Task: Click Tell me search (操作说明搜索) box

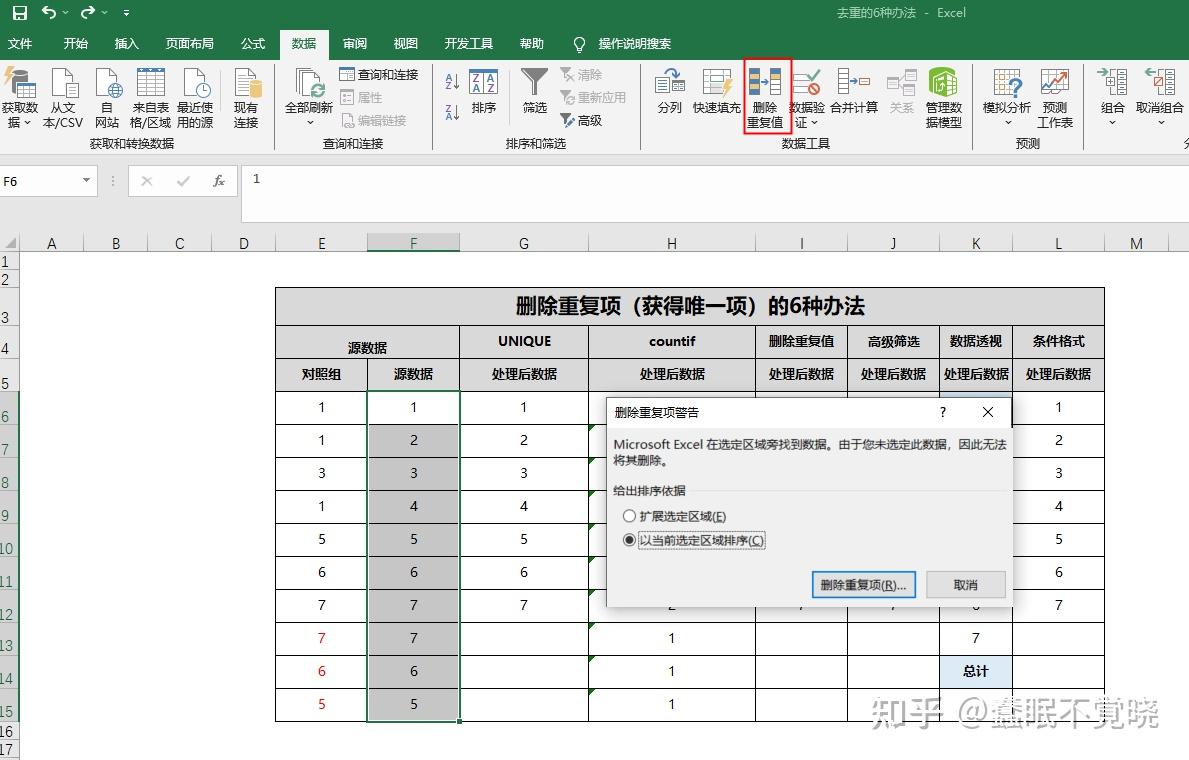Action: coord(623,44)
